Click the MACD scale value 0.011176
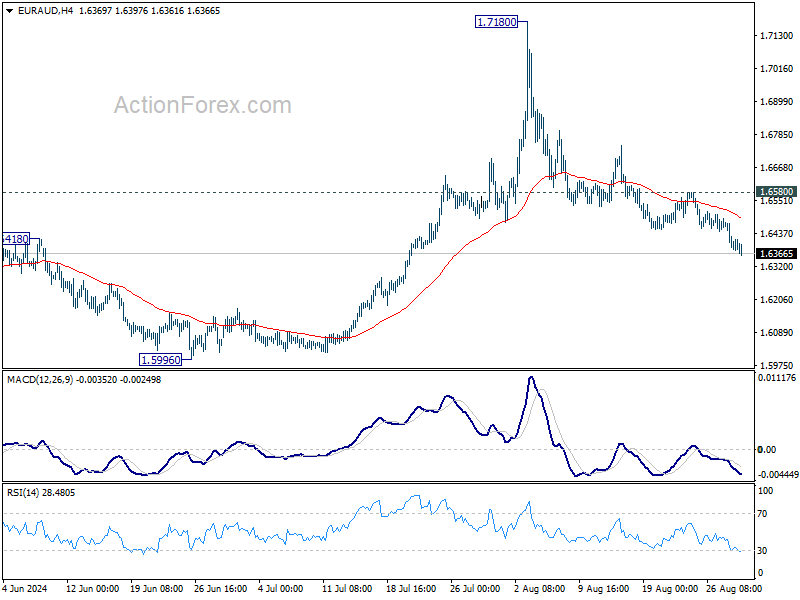Screen dimensions: 800x600 coord(777,378)
